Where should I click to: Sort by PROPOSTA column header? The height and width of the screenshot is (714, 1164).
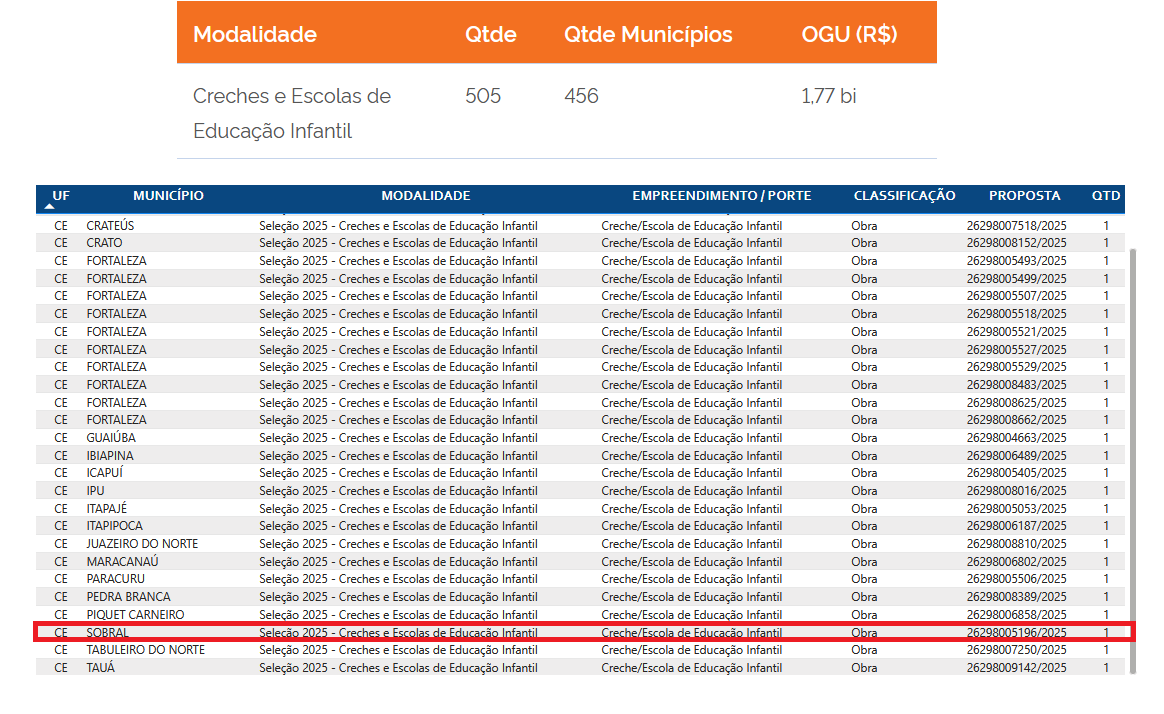pyautogui.click(x=1024, y=196)
